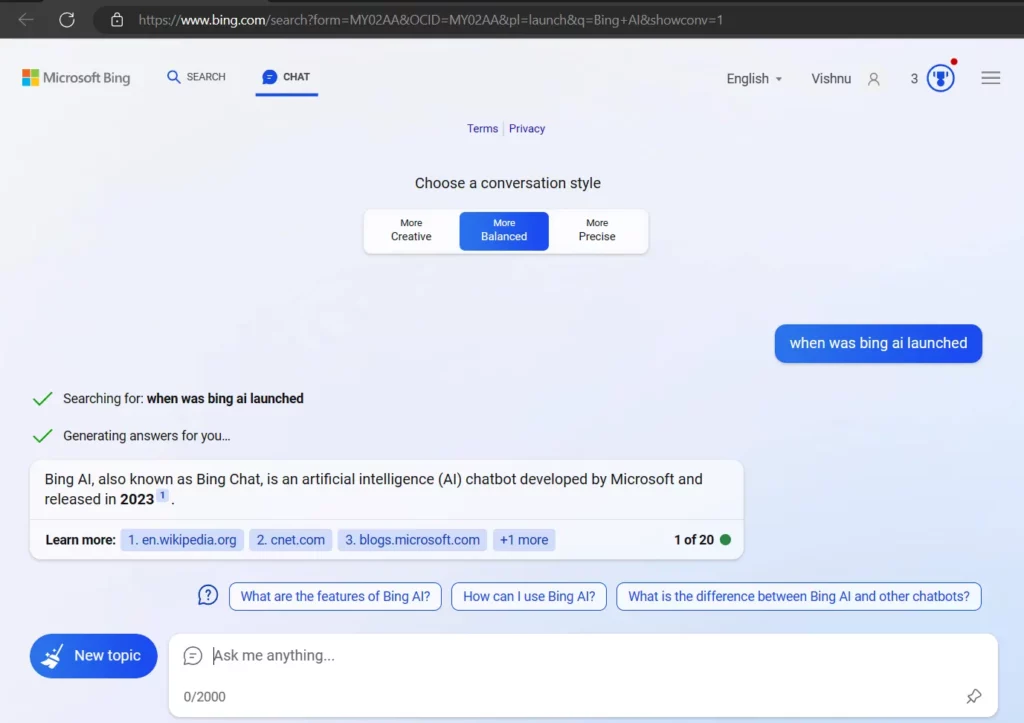Click the Searching for status line

coord(183,398)
